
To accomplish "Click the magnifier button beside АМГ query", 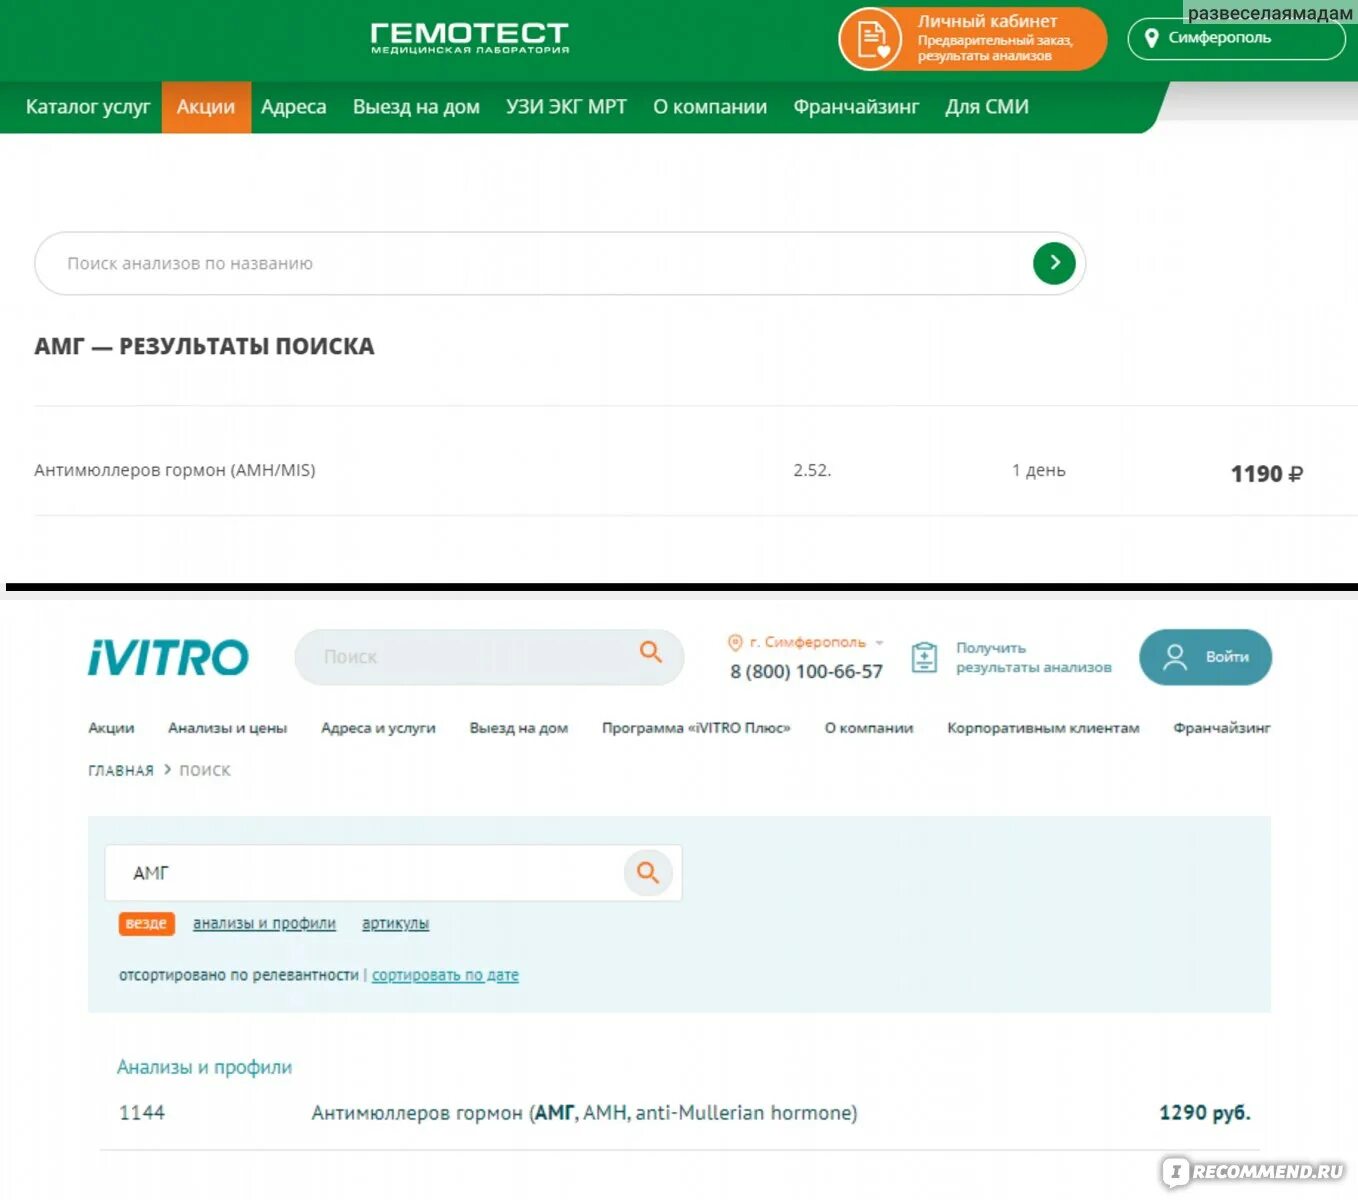I will pyautogui.click(x=648, y=872).
